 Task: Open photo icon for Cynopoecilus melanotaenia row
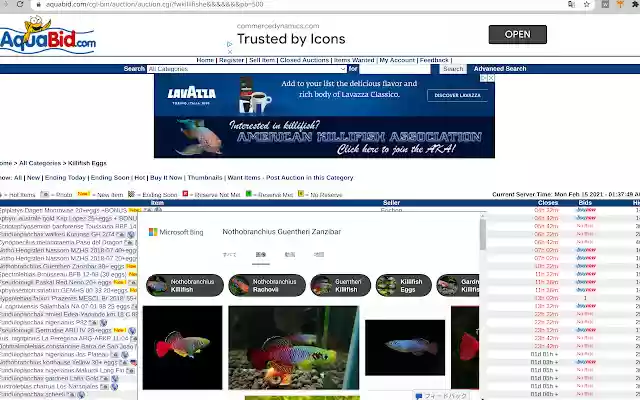tap(129, 242)
